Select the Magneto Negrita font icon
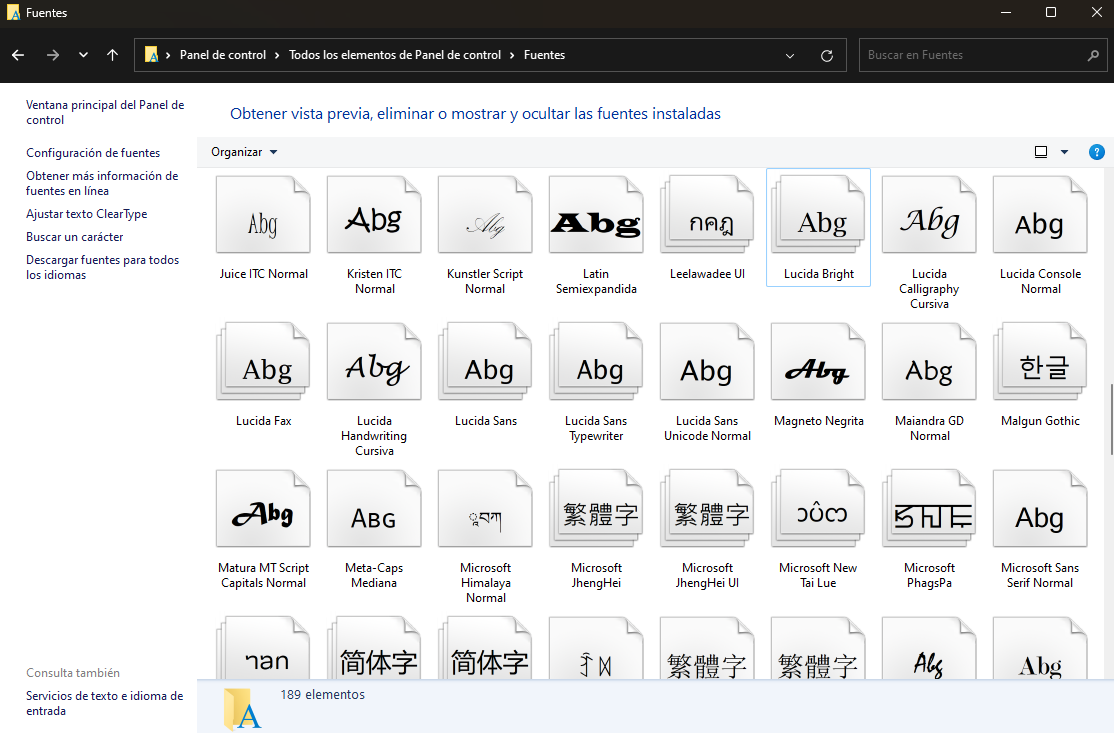 coord(818,362)
